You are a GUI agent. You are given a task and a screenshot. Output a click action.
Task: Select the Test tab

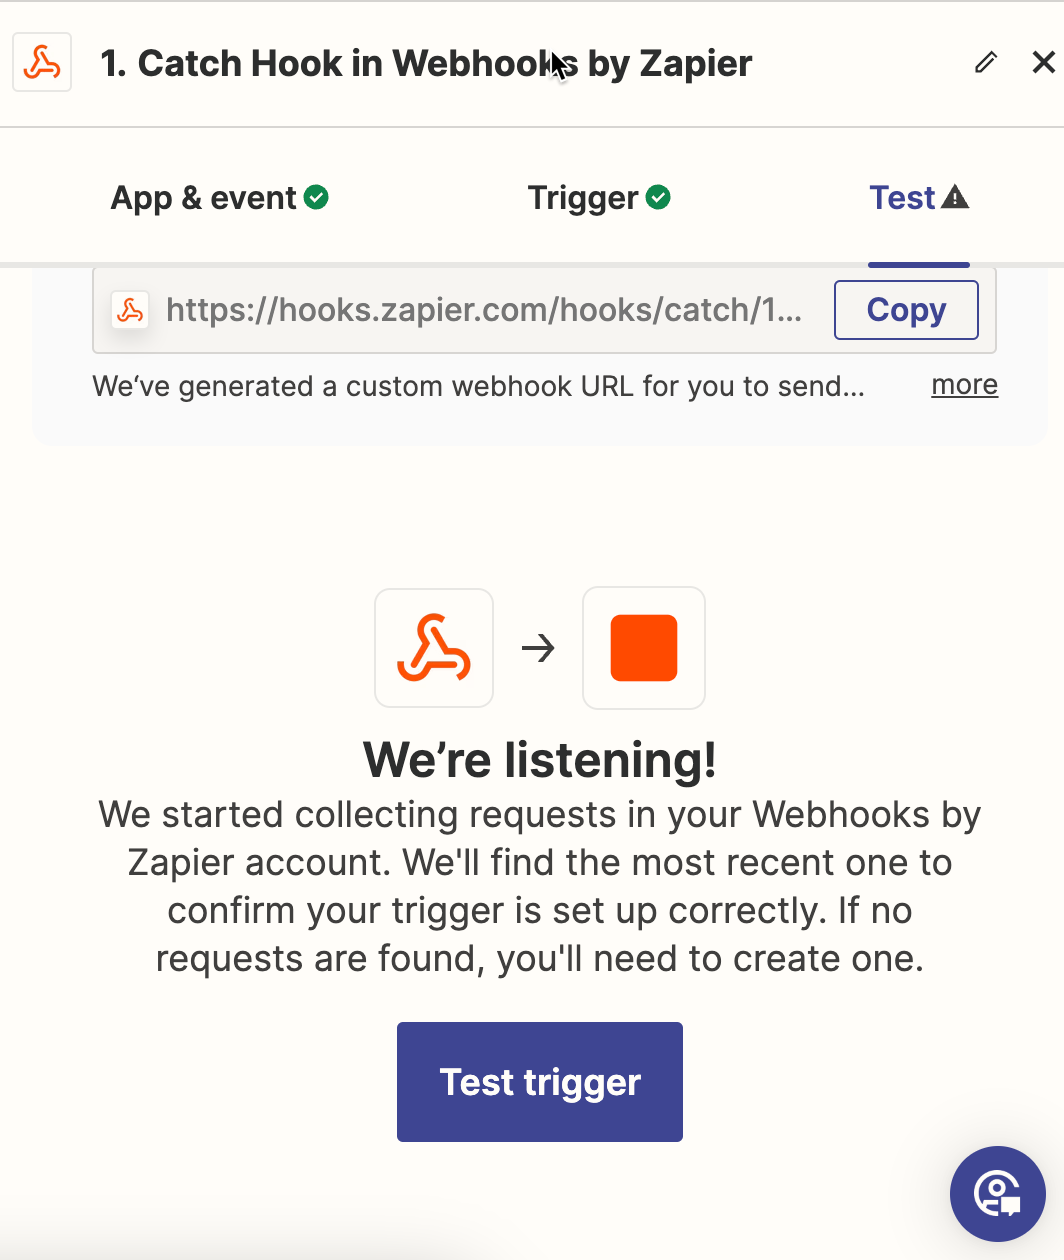pyautogui.click(x=902, y=198)
